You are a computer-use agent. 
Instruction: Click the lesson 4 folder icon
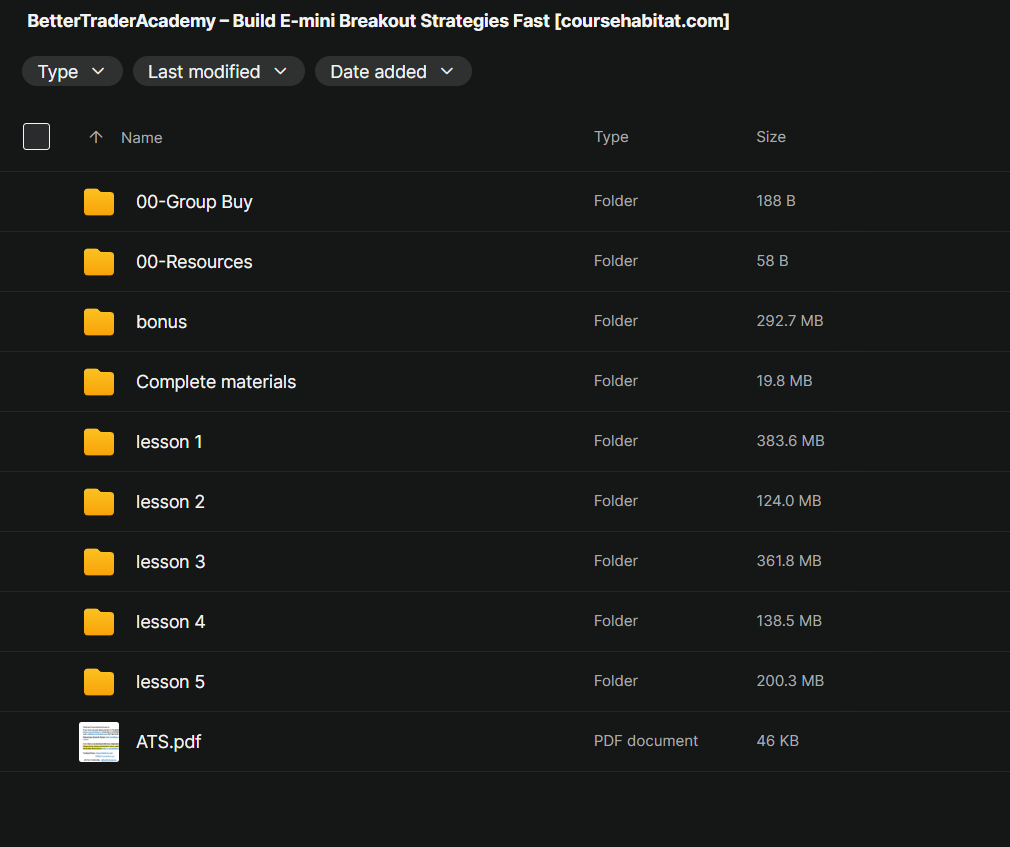click(x=99, y=622)
